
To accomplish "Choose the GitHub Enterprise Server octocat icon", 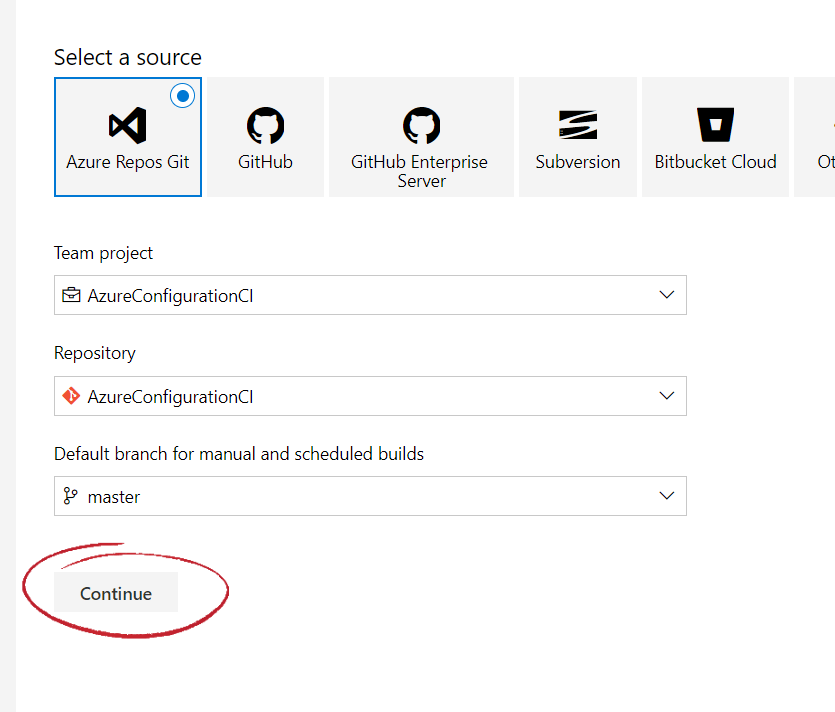I will (x=421, y=125).
